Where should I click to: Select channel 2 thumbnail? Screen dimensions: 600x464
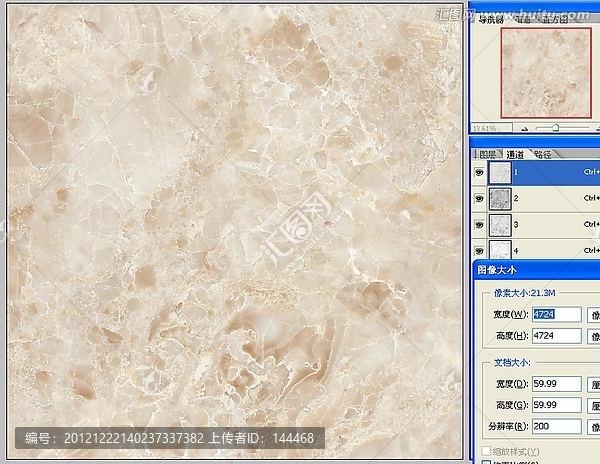(x=500, y=199)
